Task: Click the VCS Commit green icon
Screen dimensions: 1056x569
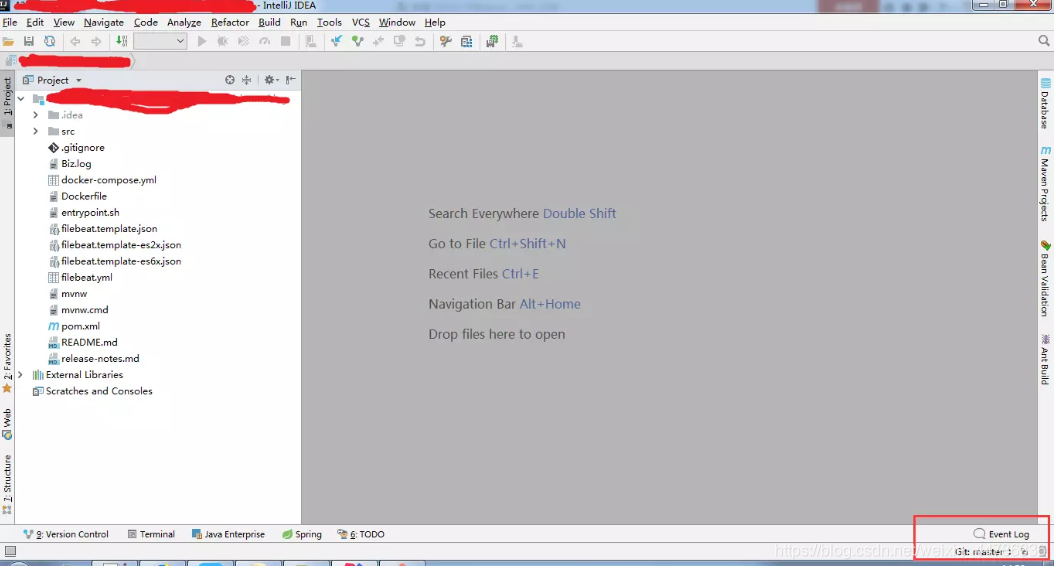Action: tap(358, 42)
